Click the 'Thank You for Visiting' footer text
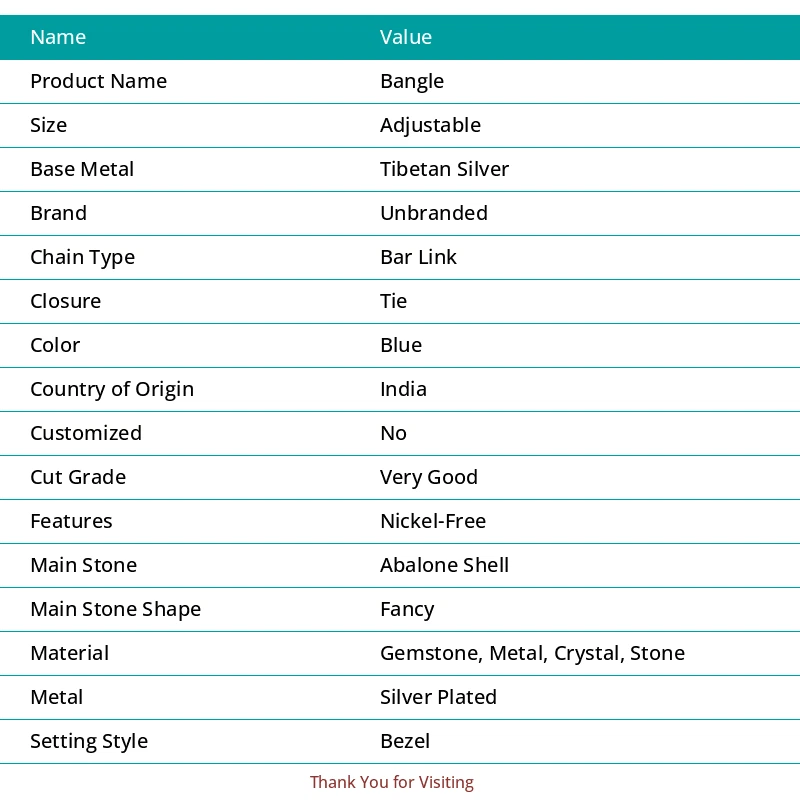Image resolution: width=800 pixels, height=800 pixels. [x=392, y=783]
